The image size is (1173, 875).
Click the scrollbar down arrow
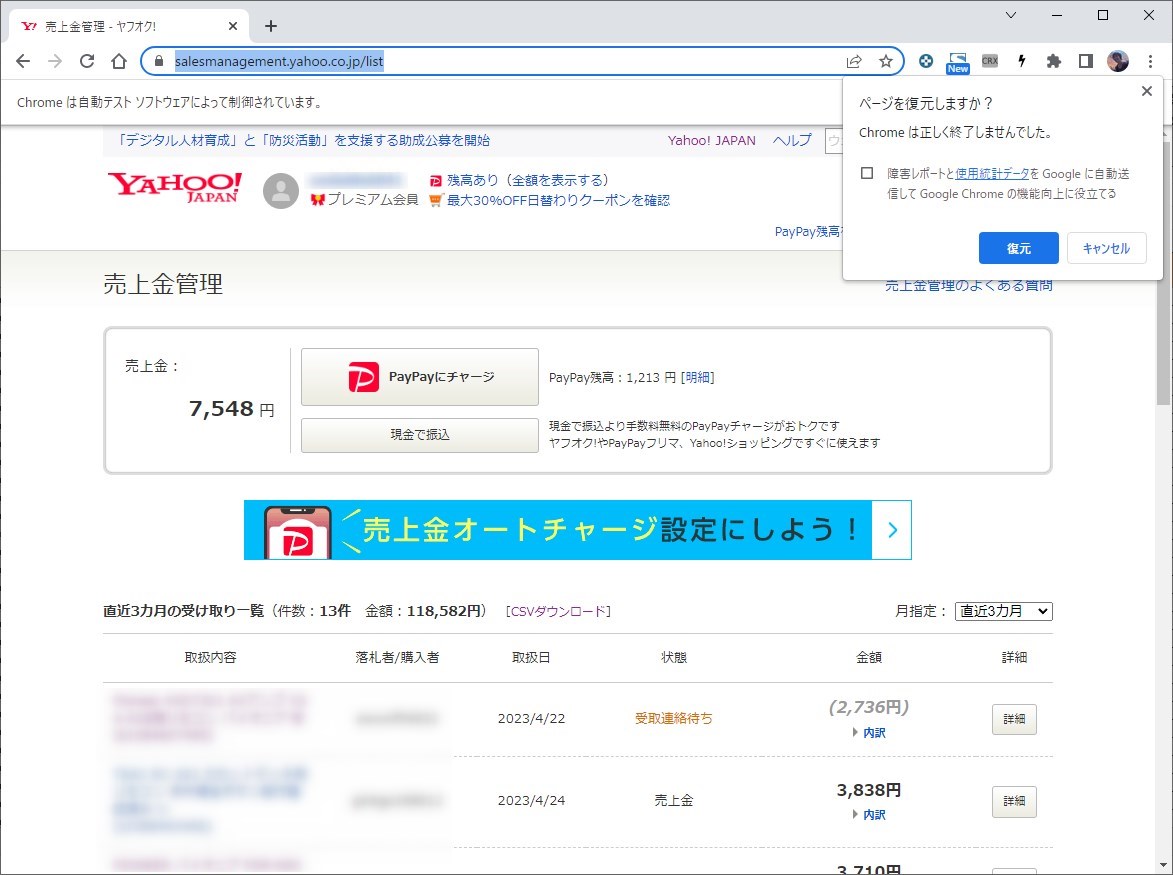coord(1163,865)
